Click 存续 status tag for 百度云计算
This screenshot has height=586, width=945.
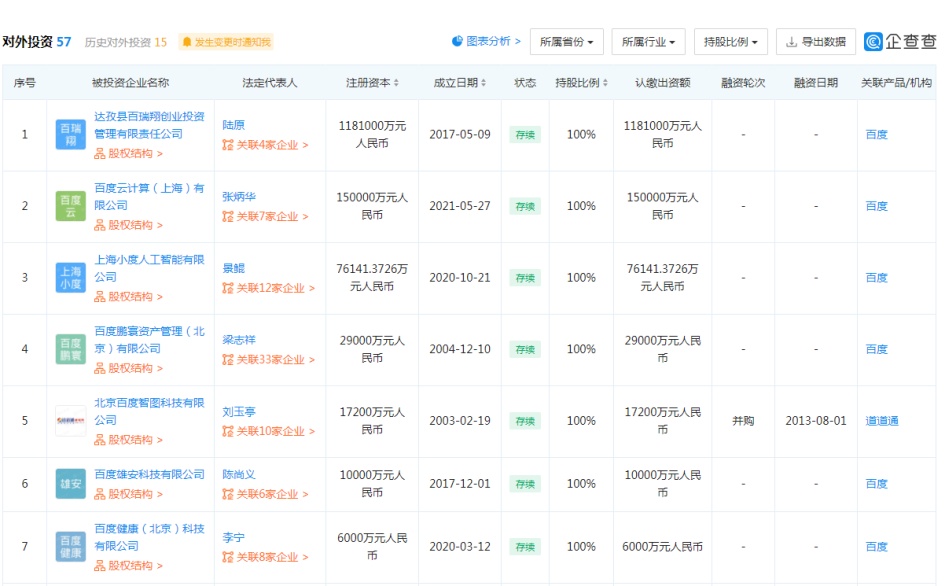[525, 206]
